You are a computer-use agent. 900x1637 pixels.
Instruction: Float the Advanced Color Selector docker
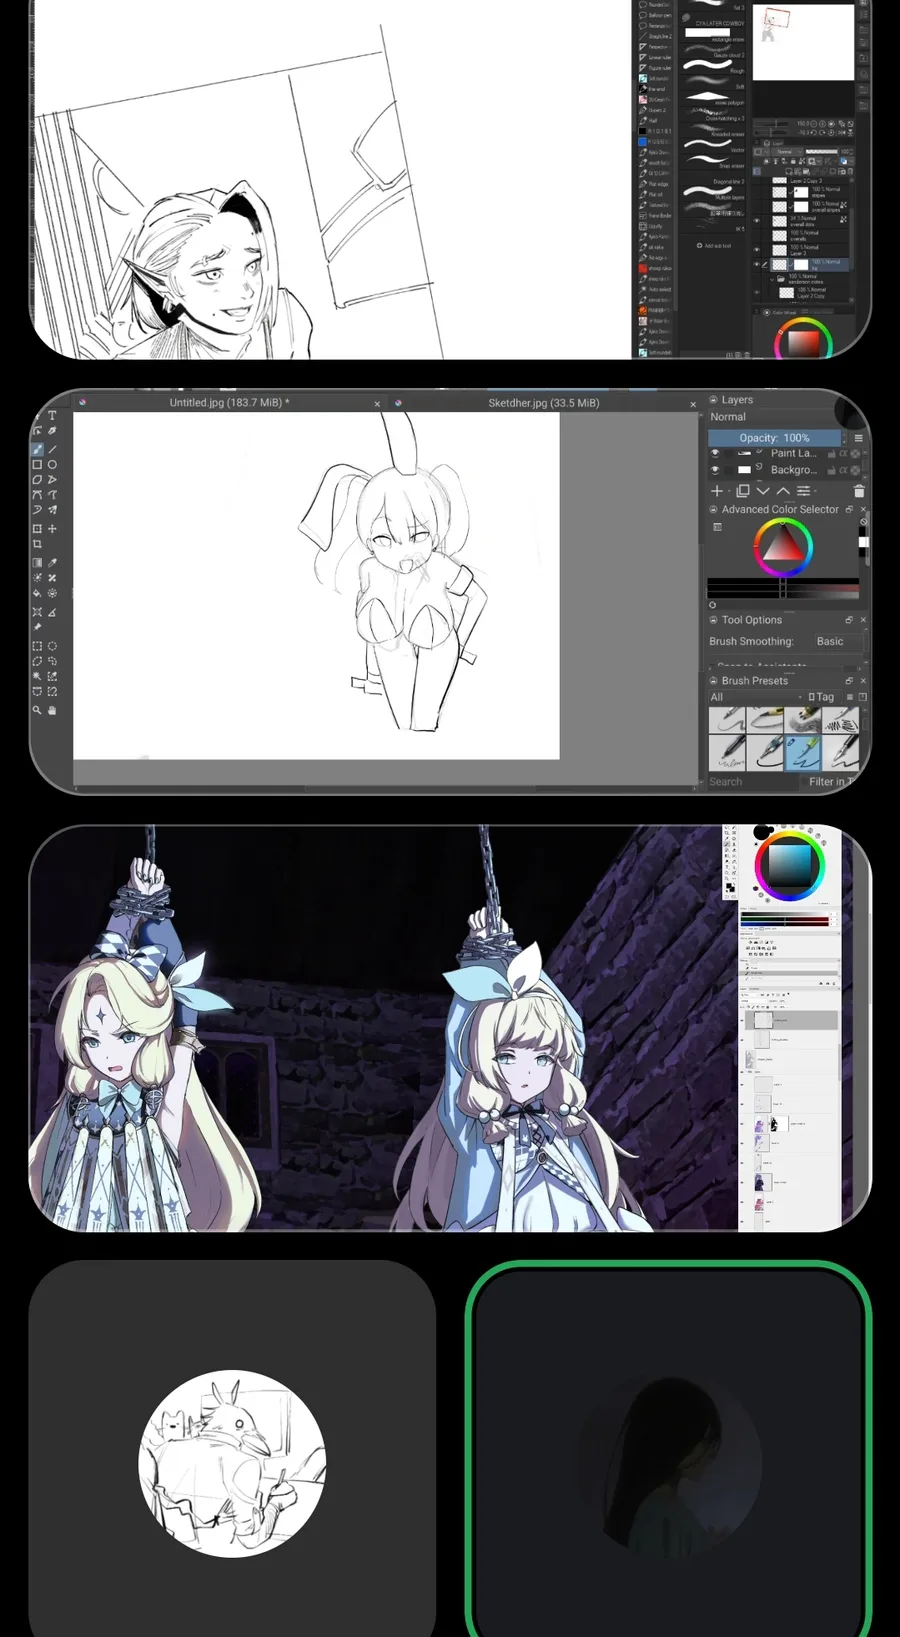[849, 509]
